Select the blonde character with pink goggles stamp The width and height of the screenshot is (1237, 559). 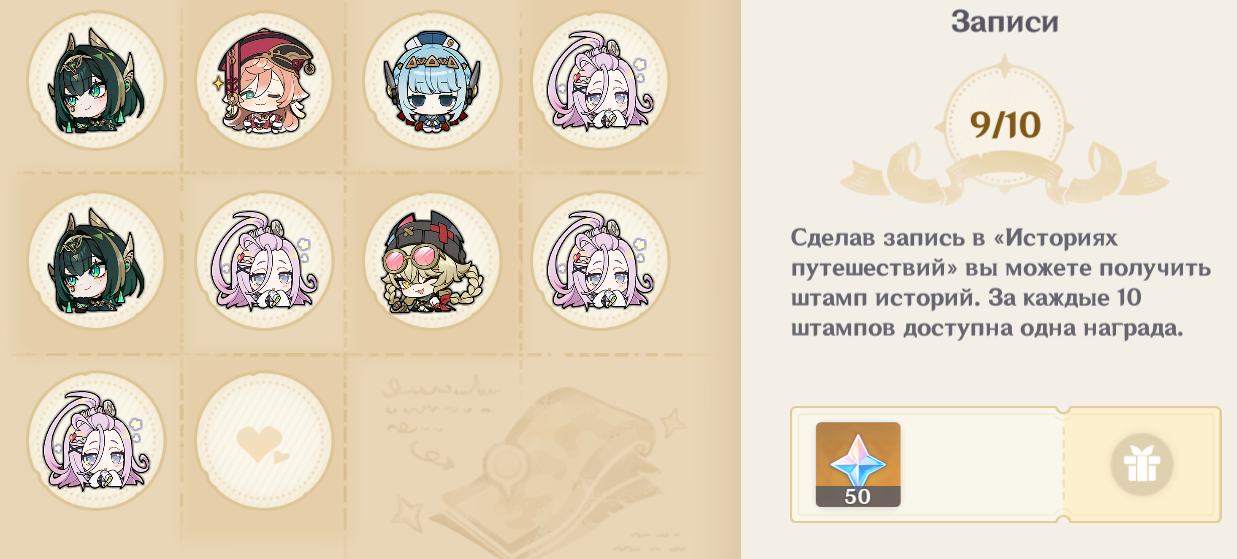(x=432, y=261)
